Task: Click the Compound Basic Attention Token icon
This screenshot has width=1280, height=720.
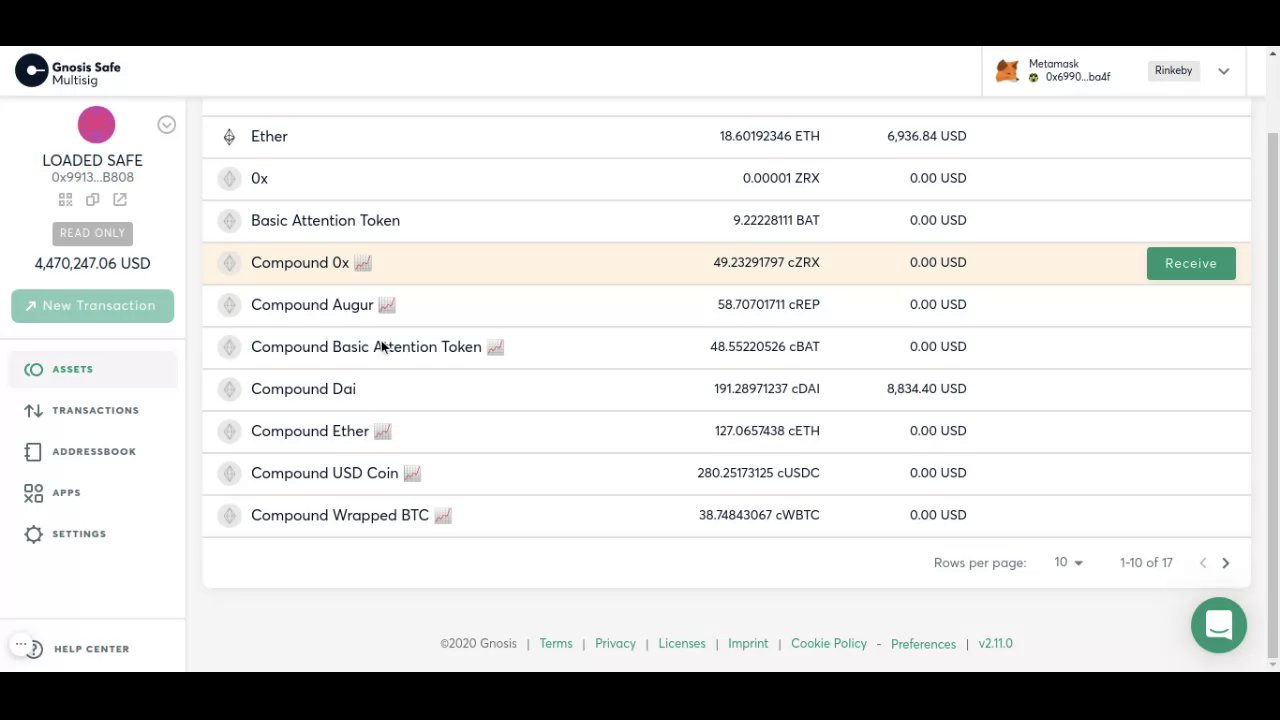Action: click(x=229, y=347)
